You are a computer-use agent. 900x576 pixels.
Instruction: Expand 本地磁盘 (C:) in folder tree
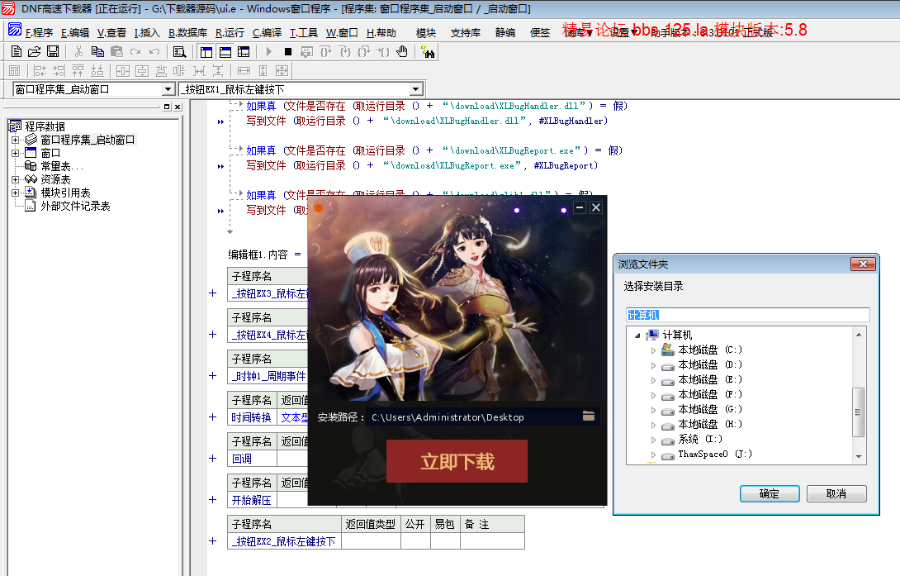pos(653,350)
